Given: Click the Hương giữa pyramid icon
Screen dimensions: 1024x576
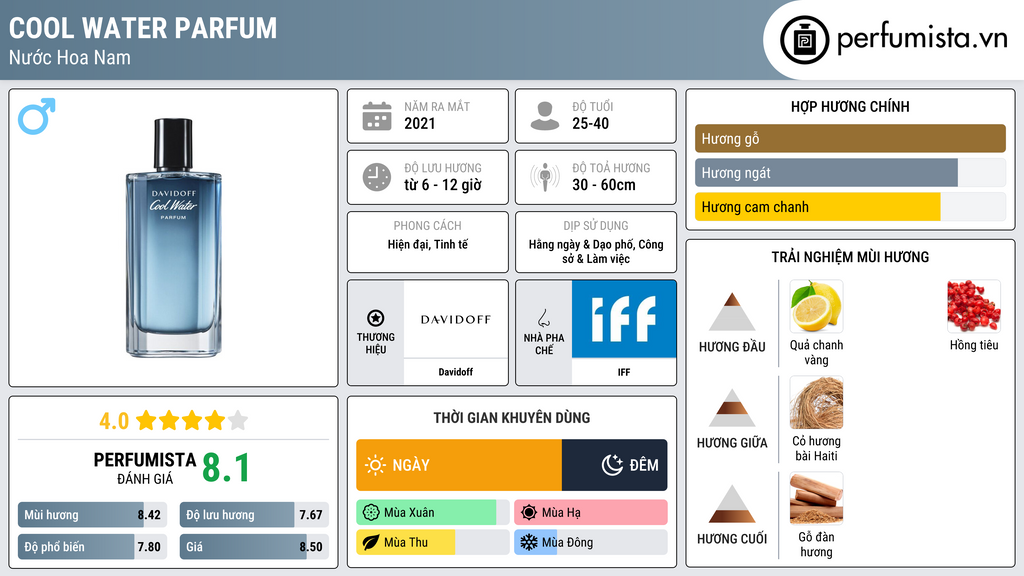Looking at the screenshot, I should click(x=732, y=408).
